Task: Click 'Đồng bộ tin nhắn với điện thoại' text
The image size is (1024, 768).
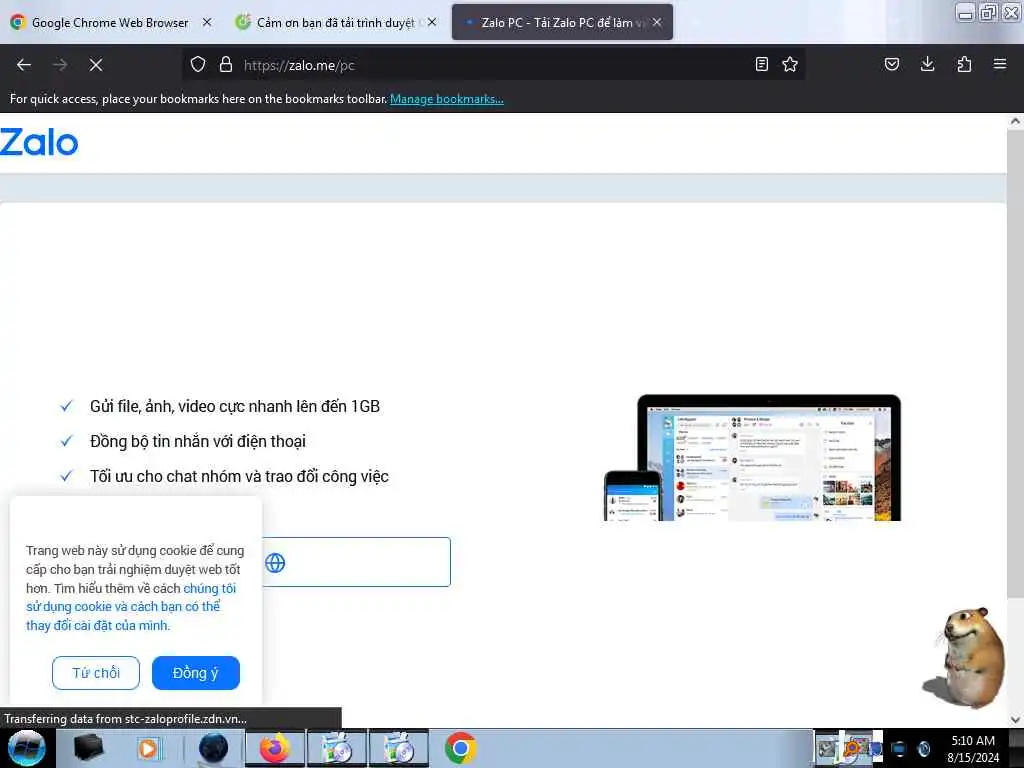Action: click(x=198, y=441)
